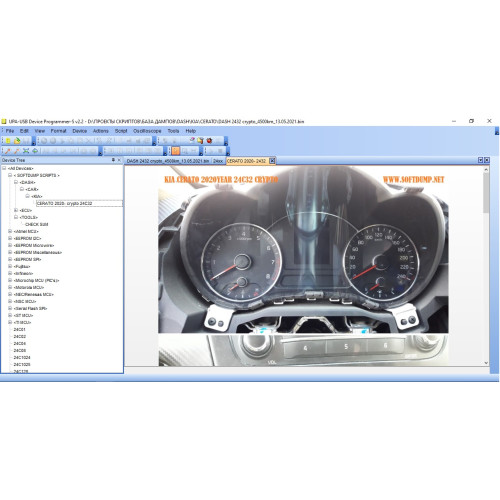Click the notes page icon beside the eraser
Viewport: 500px width, 500px height.
click(x=200, y=141)
